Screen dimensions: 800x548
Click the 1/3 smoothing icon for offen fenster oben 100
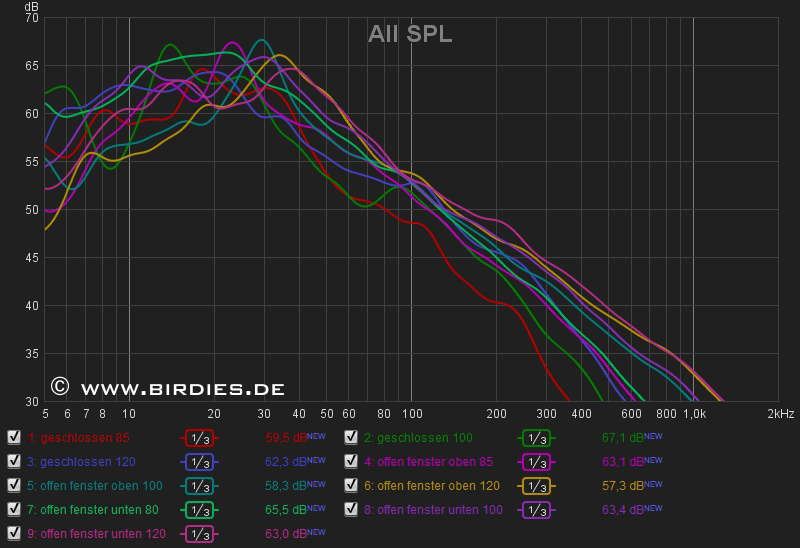[200, 485]
